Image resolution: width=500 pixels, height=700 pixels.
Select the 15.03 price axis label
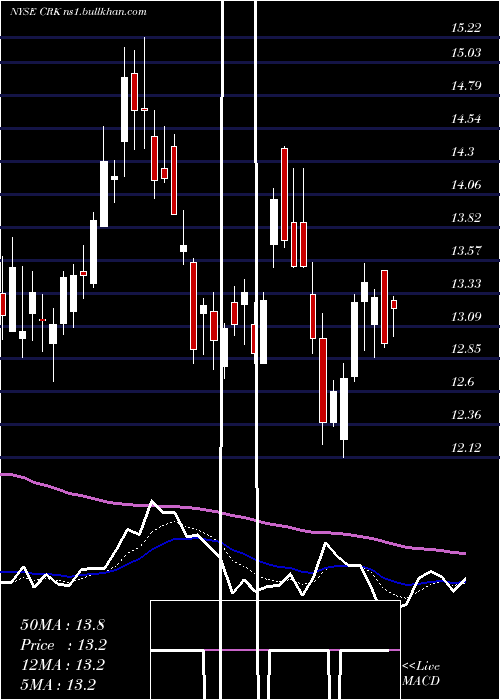[466, 53]
